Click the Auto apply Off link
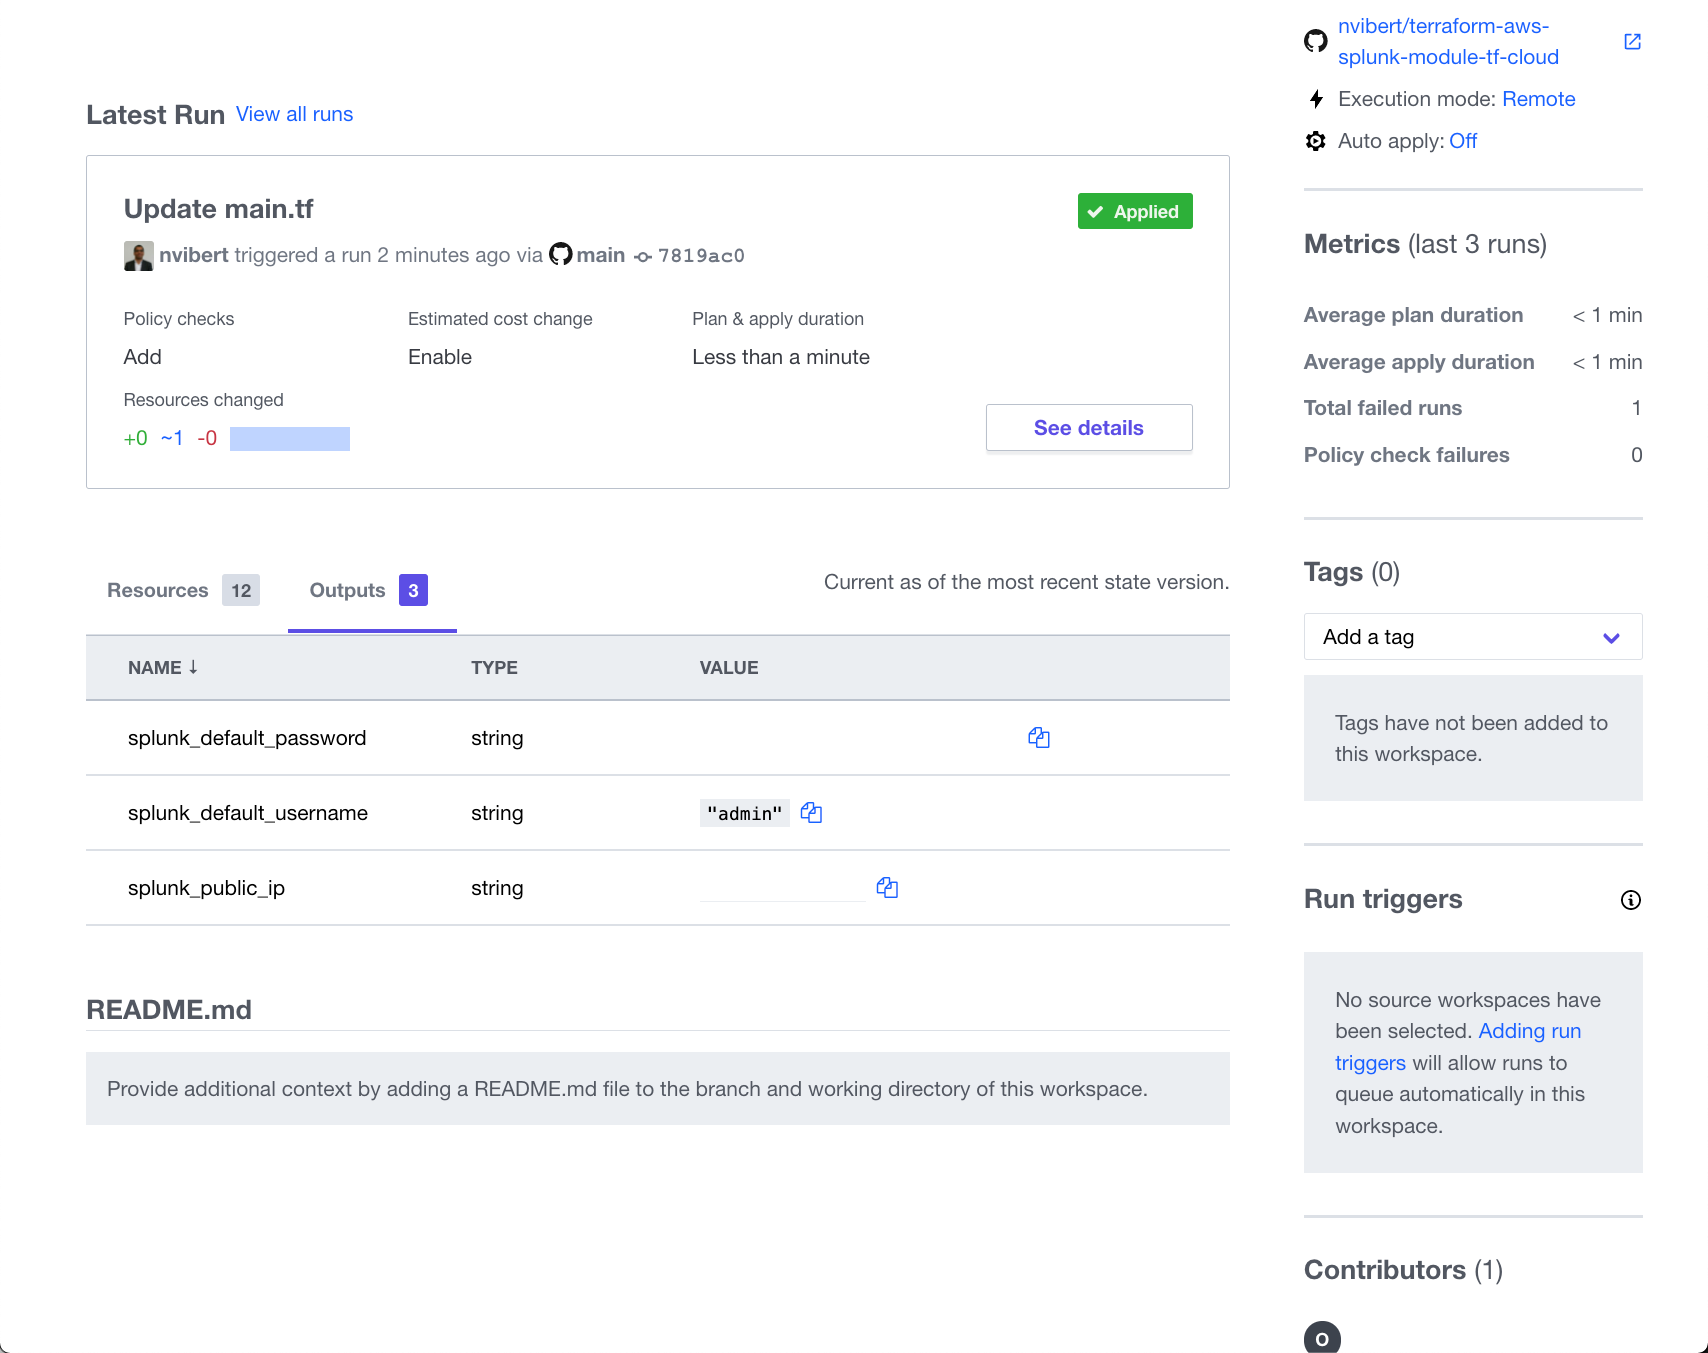 point(1462,141)
